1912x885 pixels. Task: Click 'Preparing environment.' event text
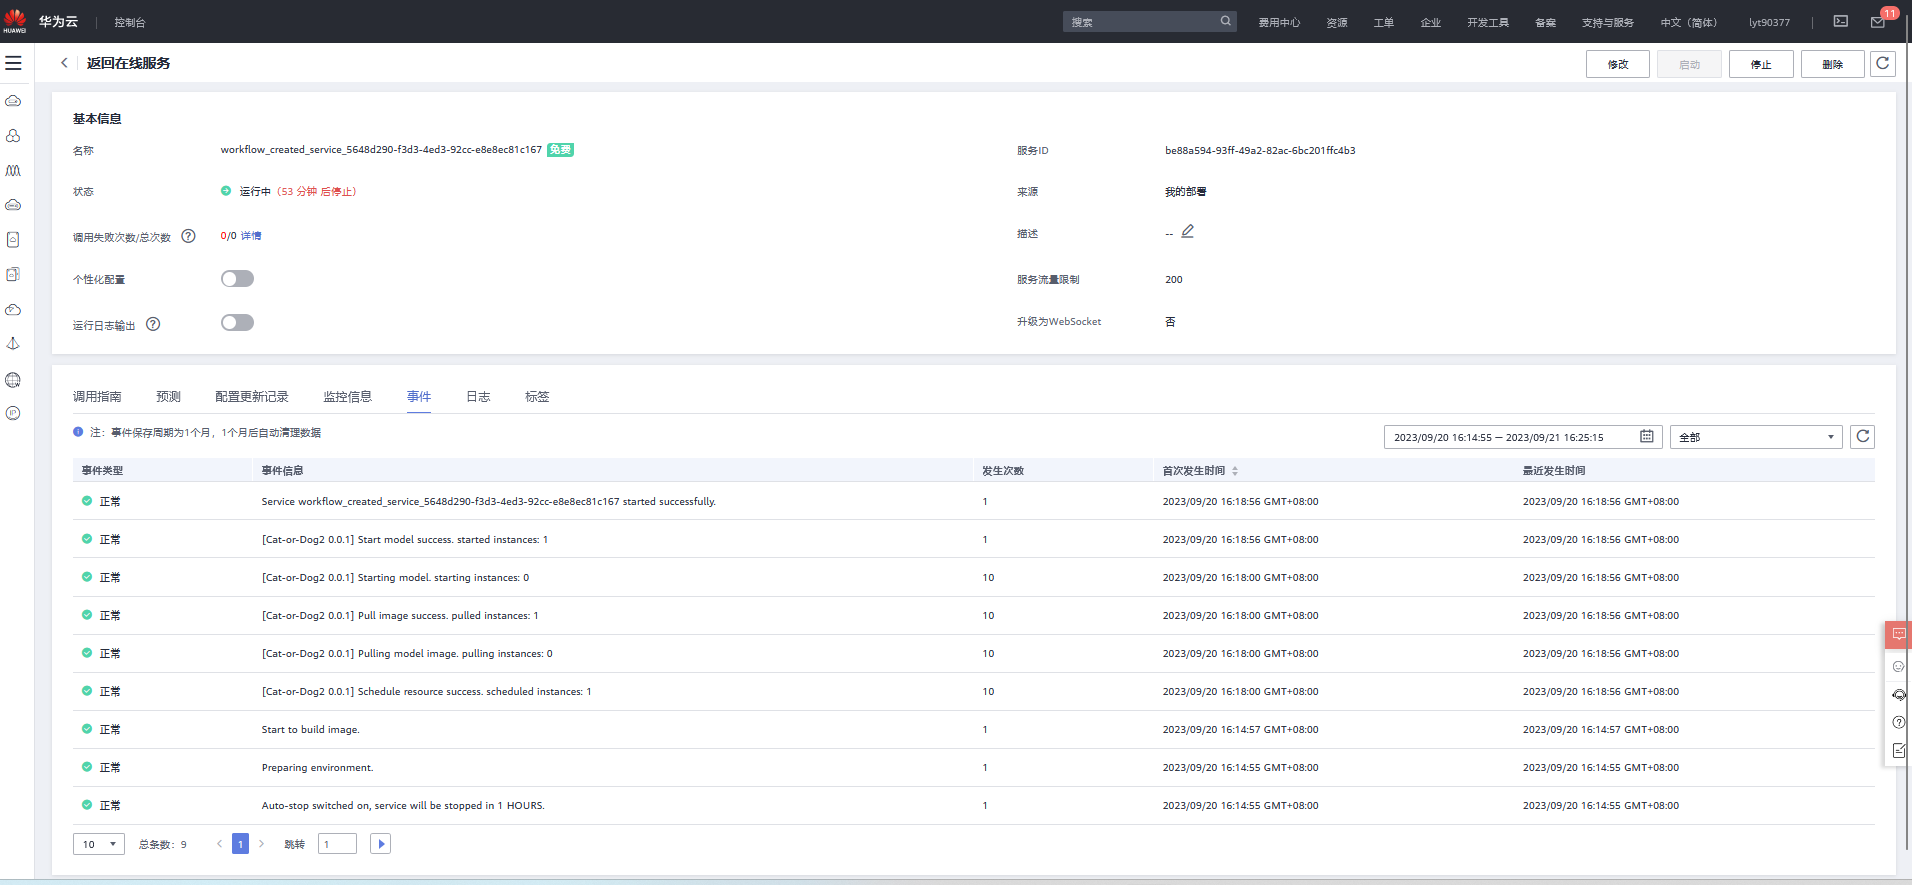[x=317, y=768]
